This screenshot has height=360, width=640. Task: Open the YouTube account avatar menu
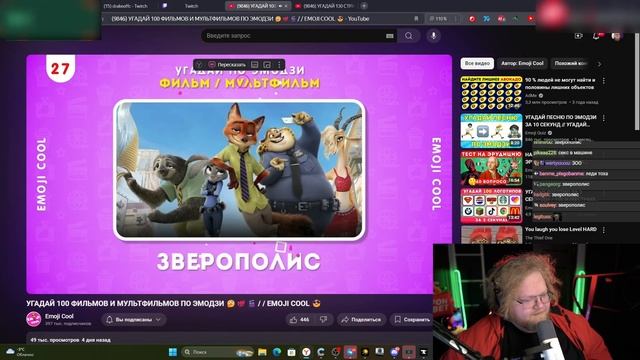click(616, 36)
